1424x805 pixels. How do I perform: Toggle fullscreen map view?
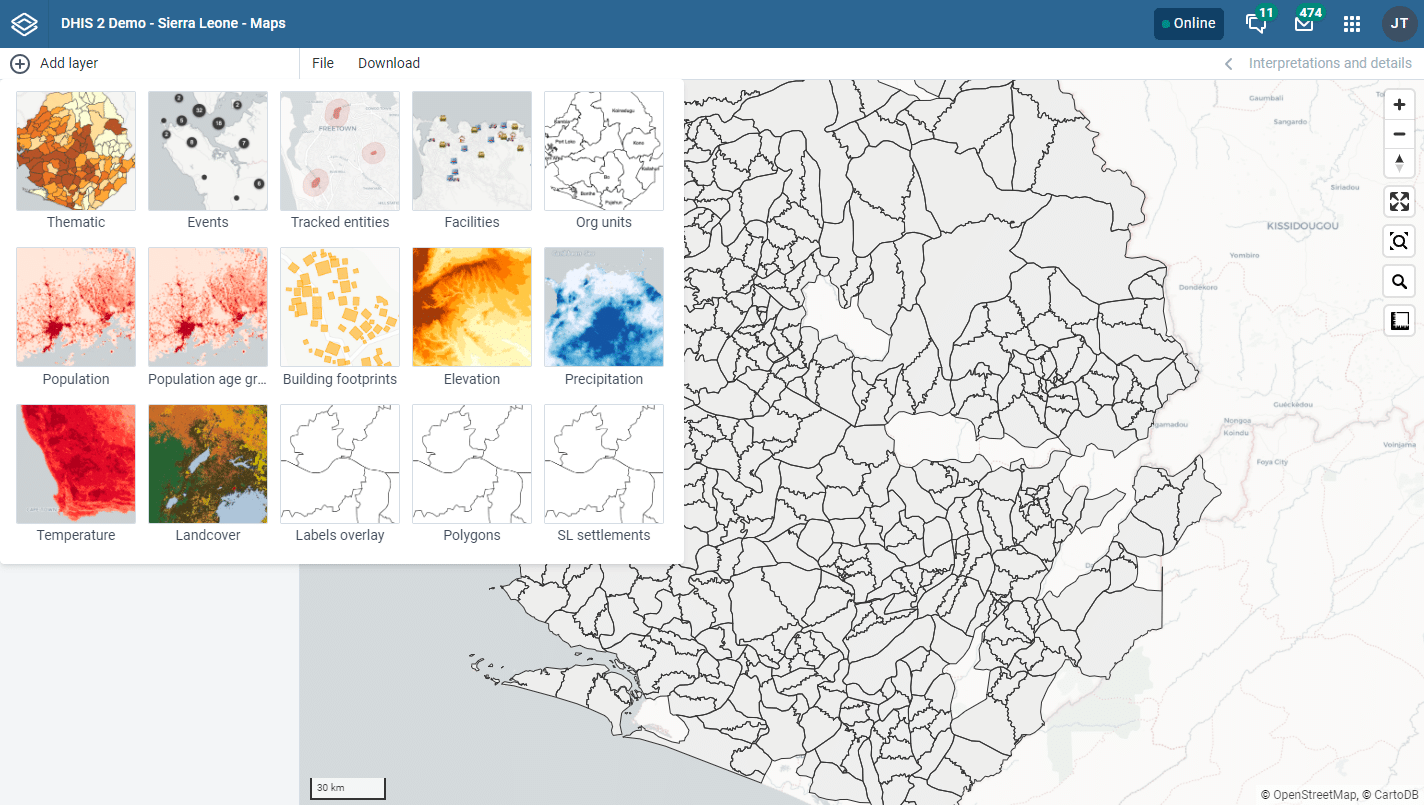click(x=1399, y=202)
